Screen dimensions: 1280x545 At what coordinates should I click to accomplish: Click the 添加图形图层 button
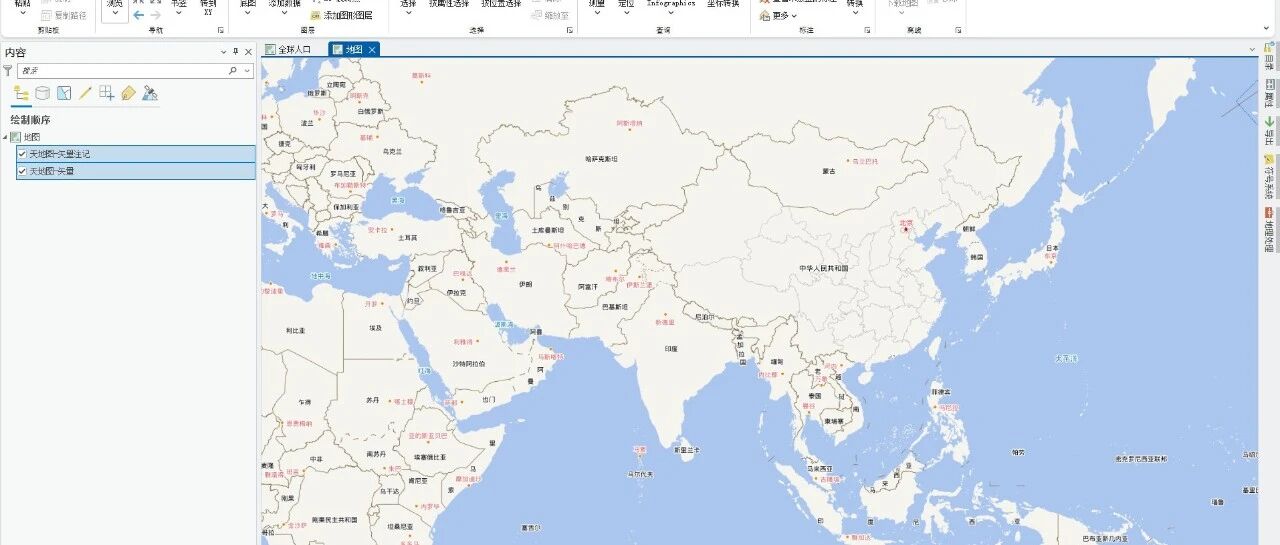[x=342, y=15]
